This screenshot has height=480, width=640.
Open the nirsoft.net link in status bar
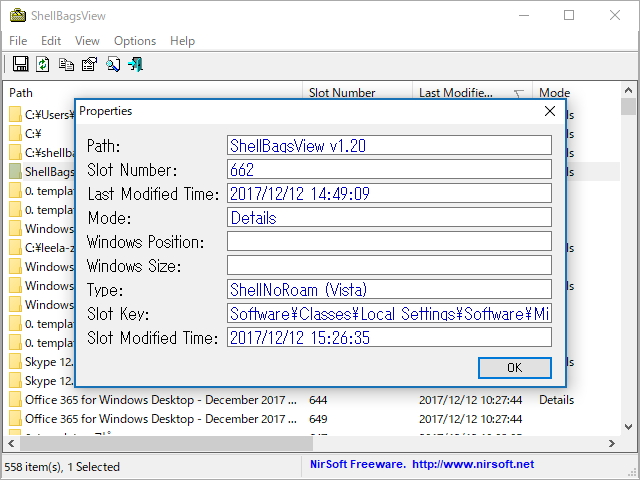click(x=473, y=464)
